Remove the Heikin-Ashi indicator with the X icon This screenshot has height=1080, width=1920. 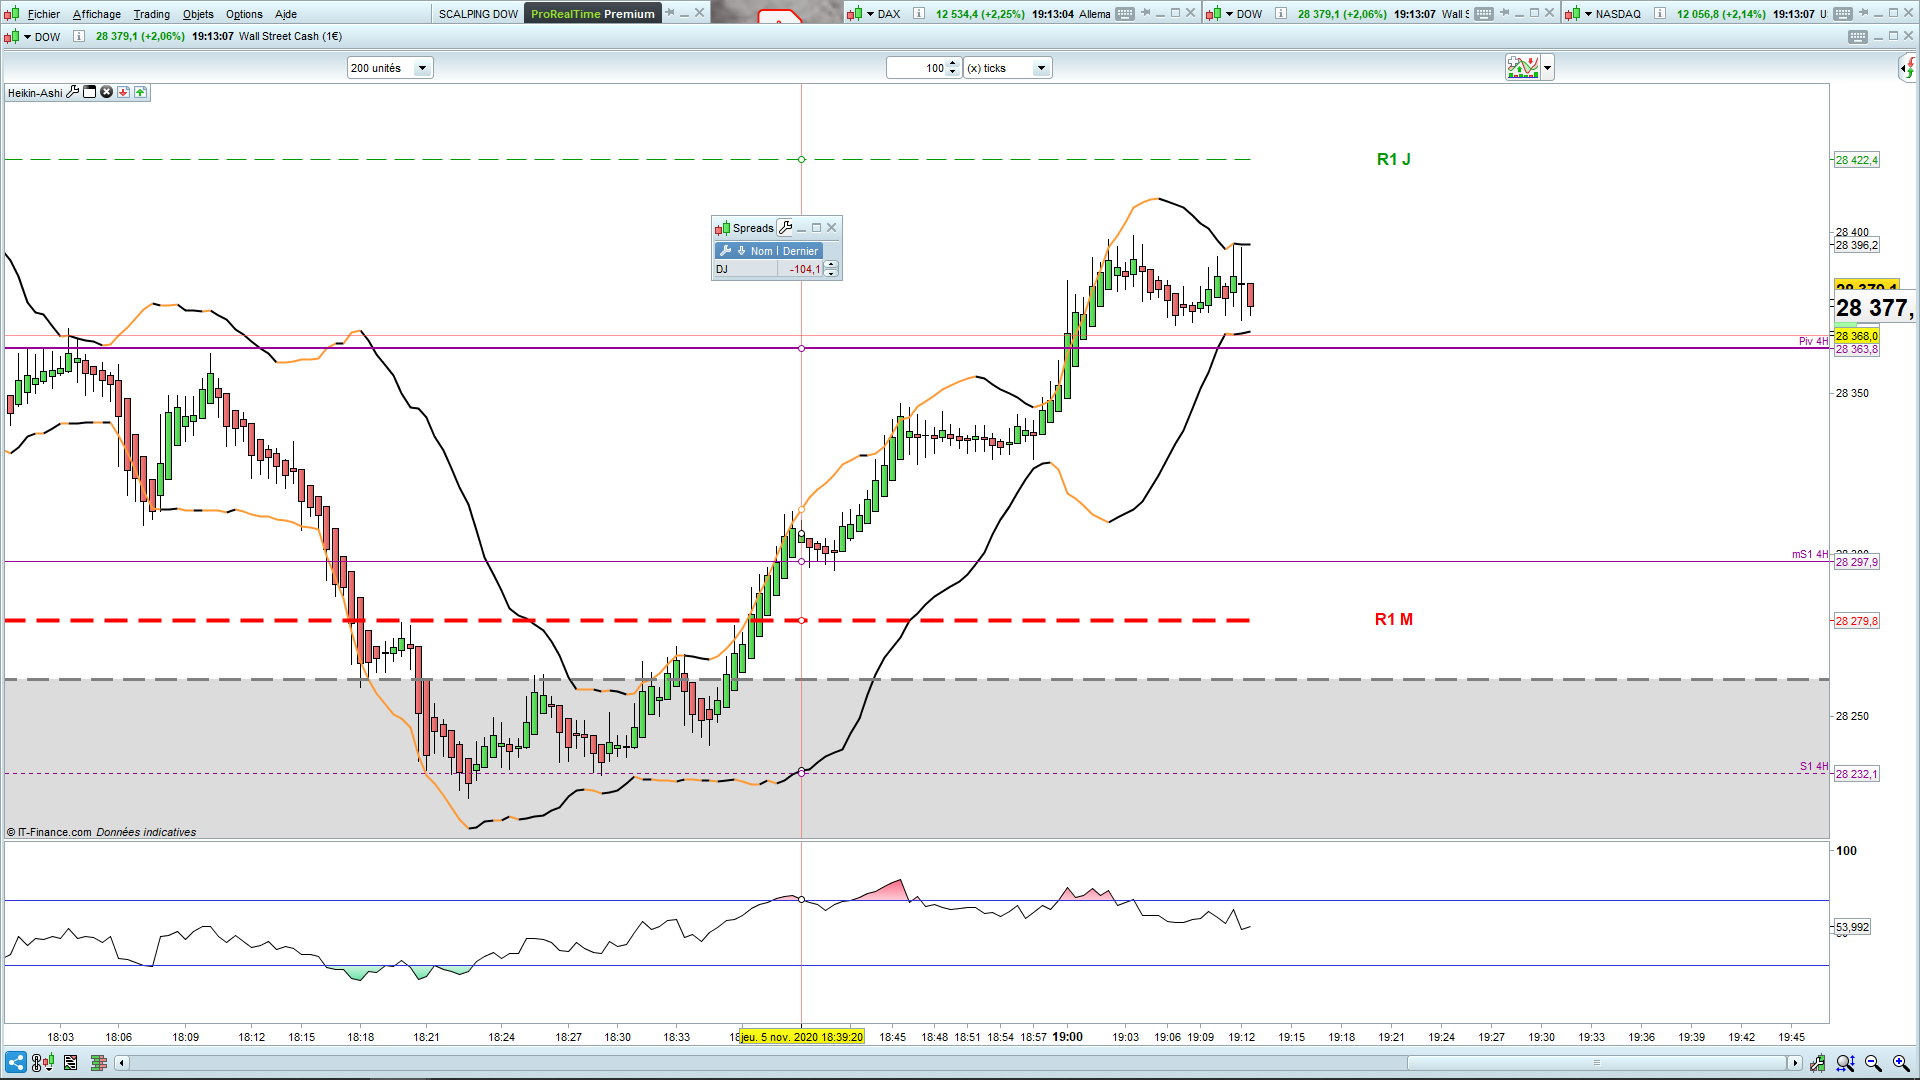106,92
